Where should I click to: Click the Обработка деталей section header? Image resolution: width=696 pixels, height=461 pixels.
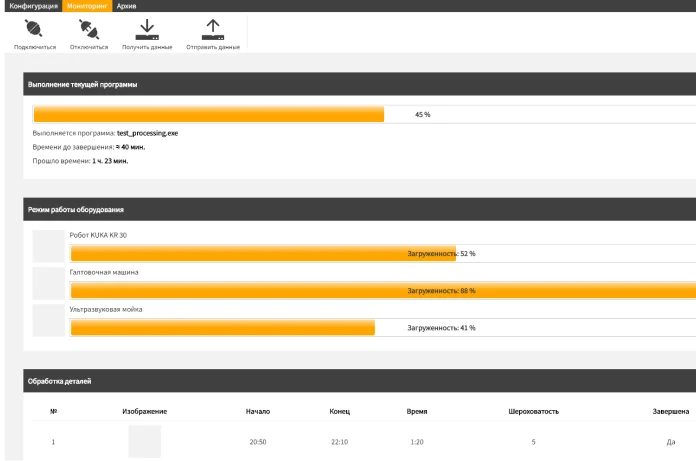[360, 381]
